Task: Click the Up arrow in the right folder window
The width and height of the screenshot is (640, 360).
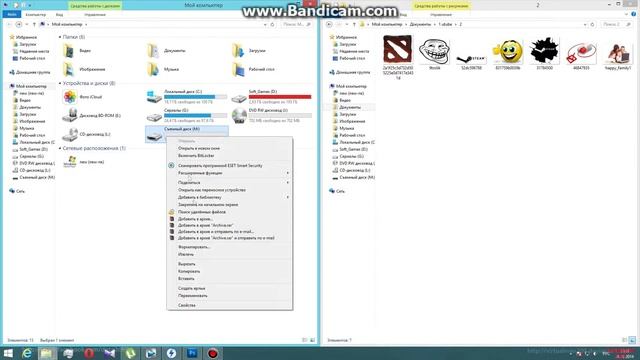Action: [354, 24]
